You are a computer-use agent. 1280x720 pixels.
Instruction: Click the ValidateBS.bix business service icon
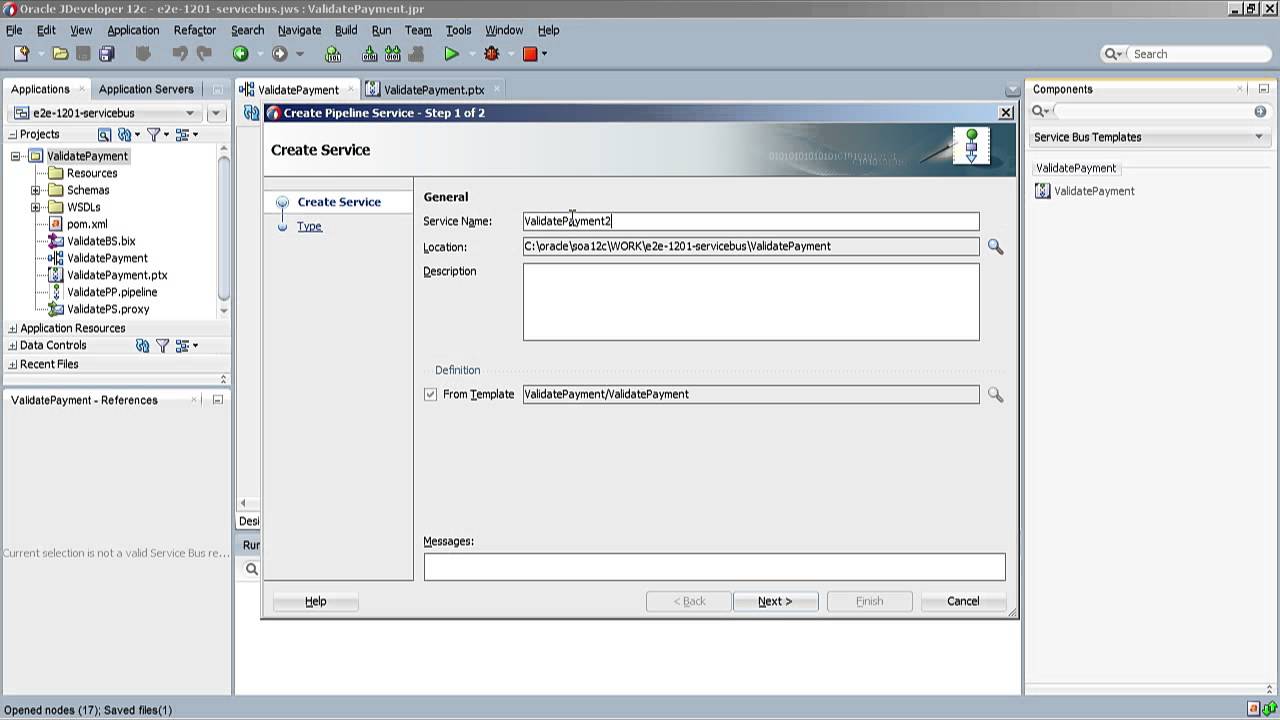tap(56, 241)
